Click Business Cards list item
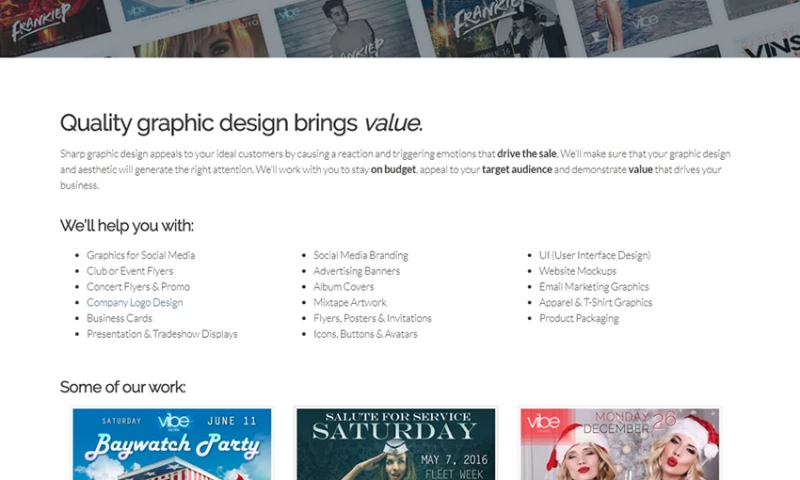800x480 pixels. [119, 318]
